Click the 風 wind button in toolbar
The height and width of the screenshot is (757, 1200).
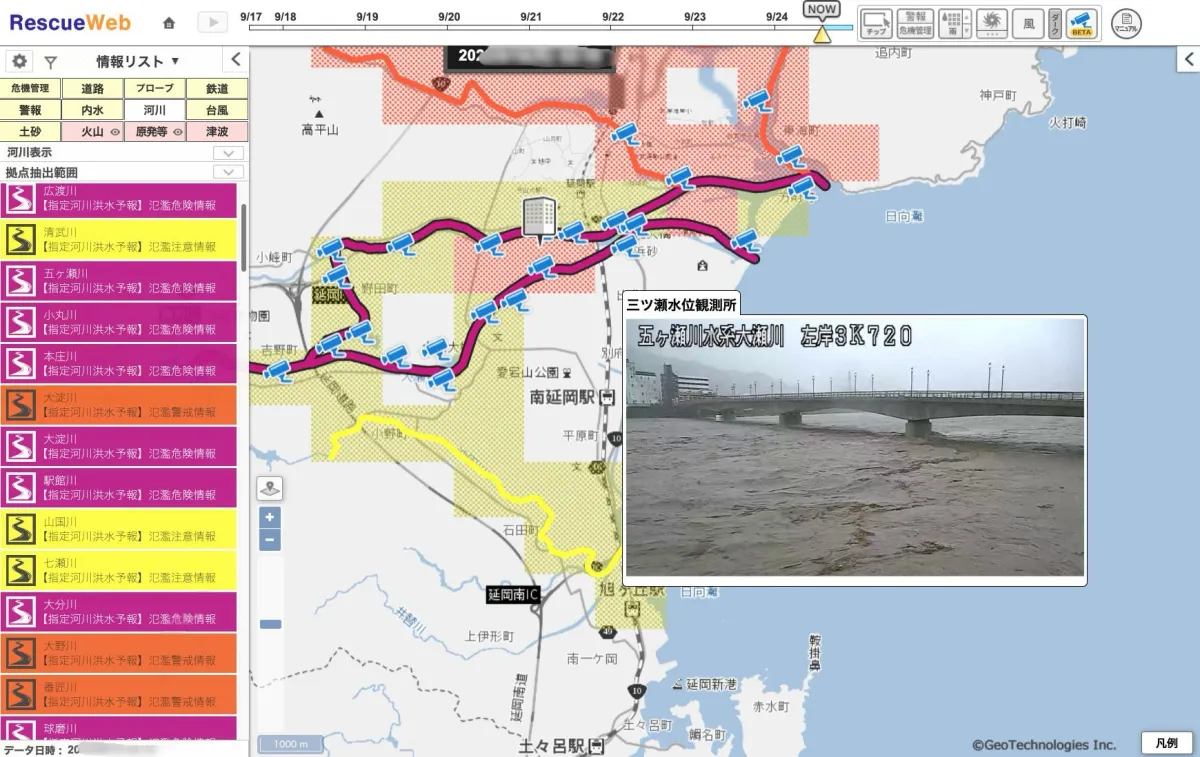(x=1027, y=23)
